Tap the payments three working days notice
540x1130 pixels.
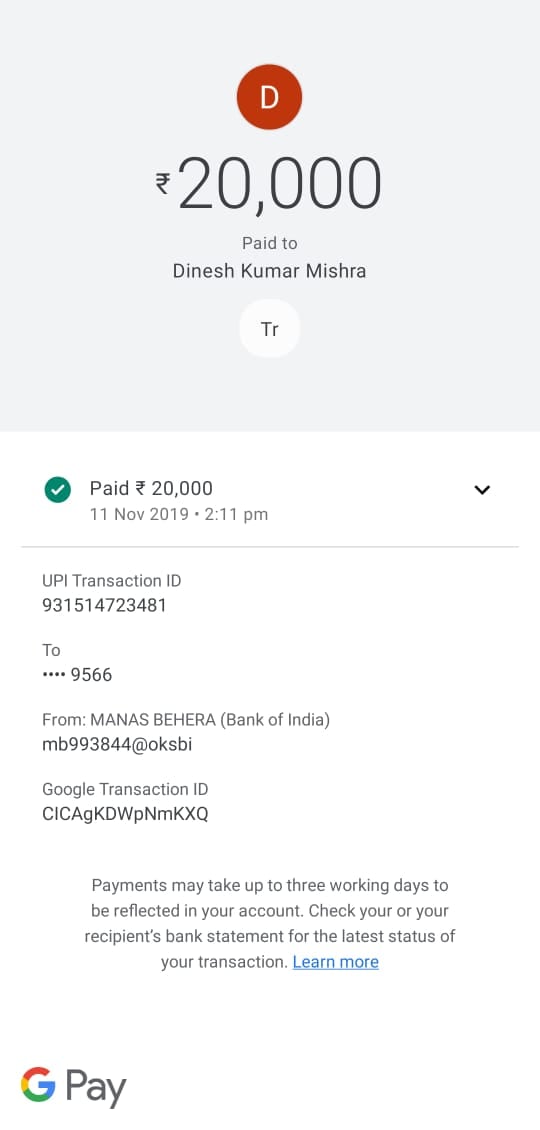(270, 923)
